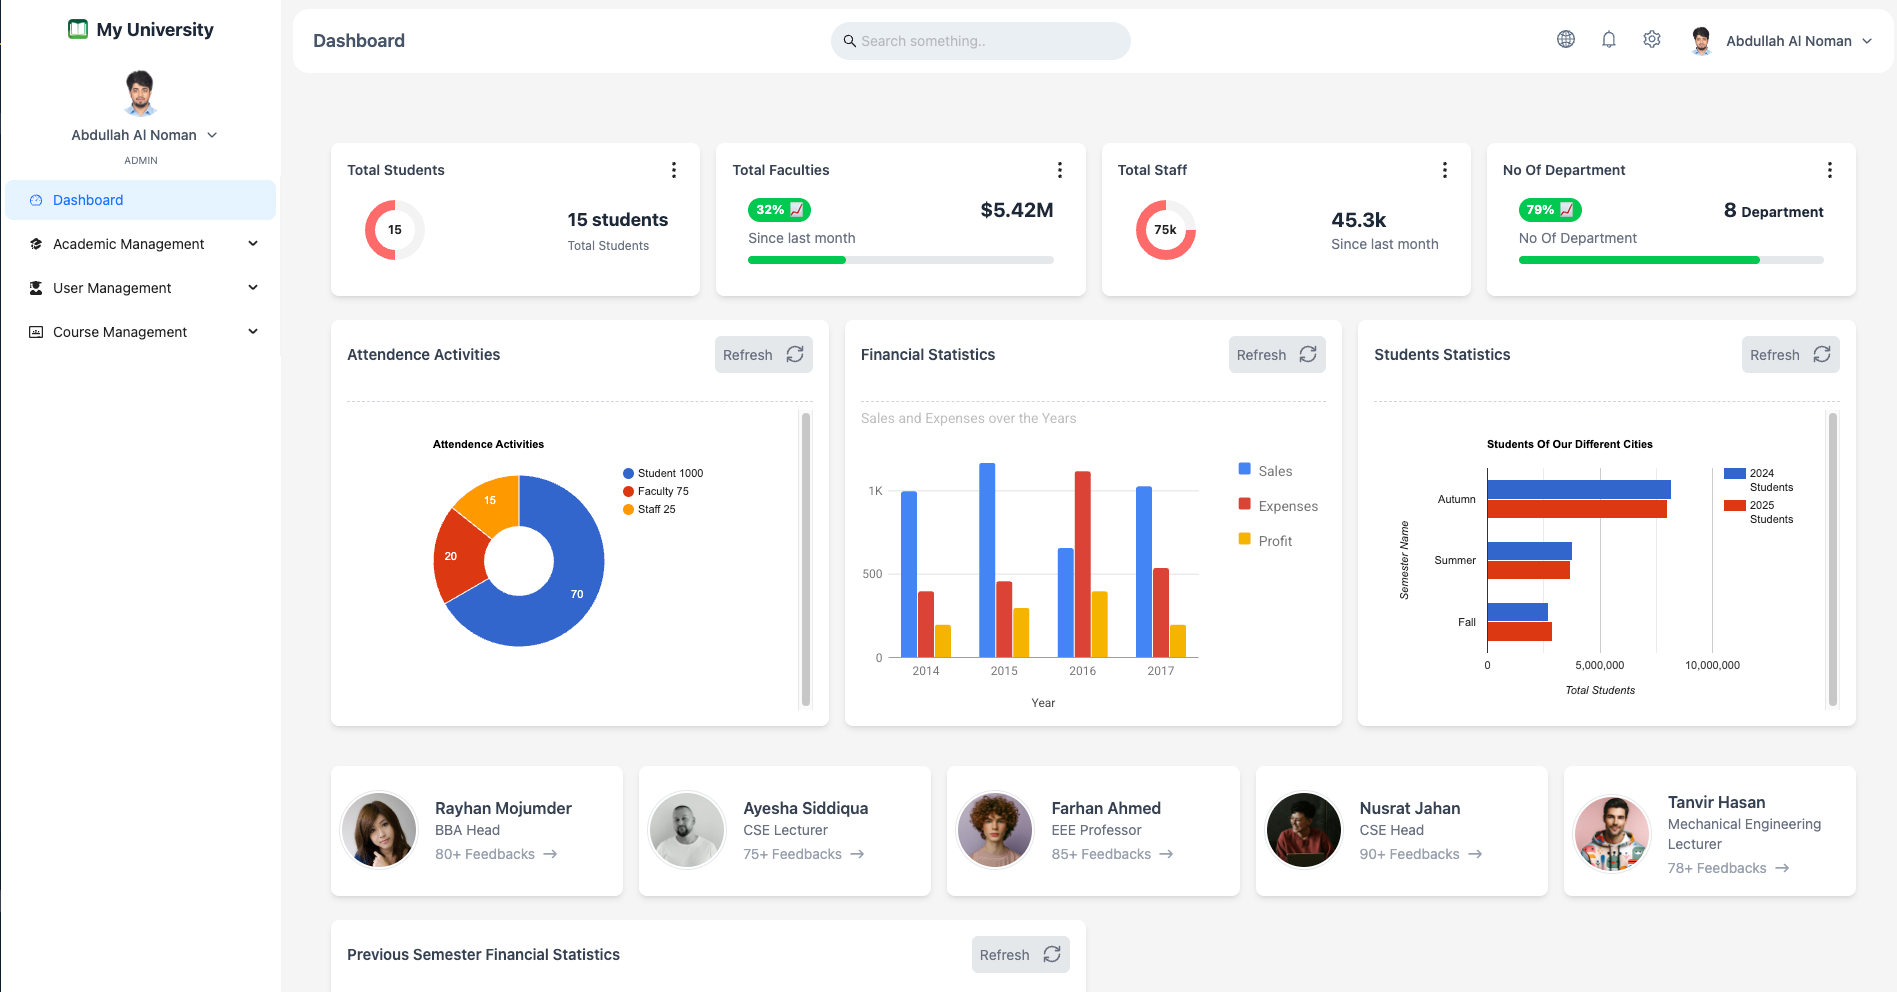The width and height of the screenshot is (1897, 992).
Task: Click Ayesha Siddiqua's profile photo
Action: pos(687,830)
